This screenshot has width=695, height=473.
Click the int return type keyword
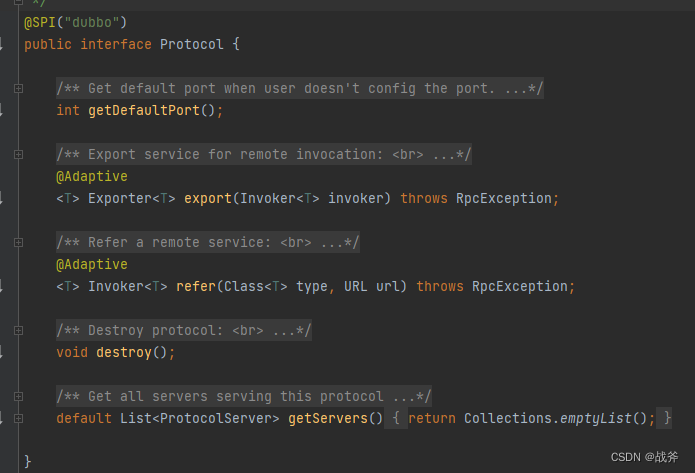(x=68, y=110)
